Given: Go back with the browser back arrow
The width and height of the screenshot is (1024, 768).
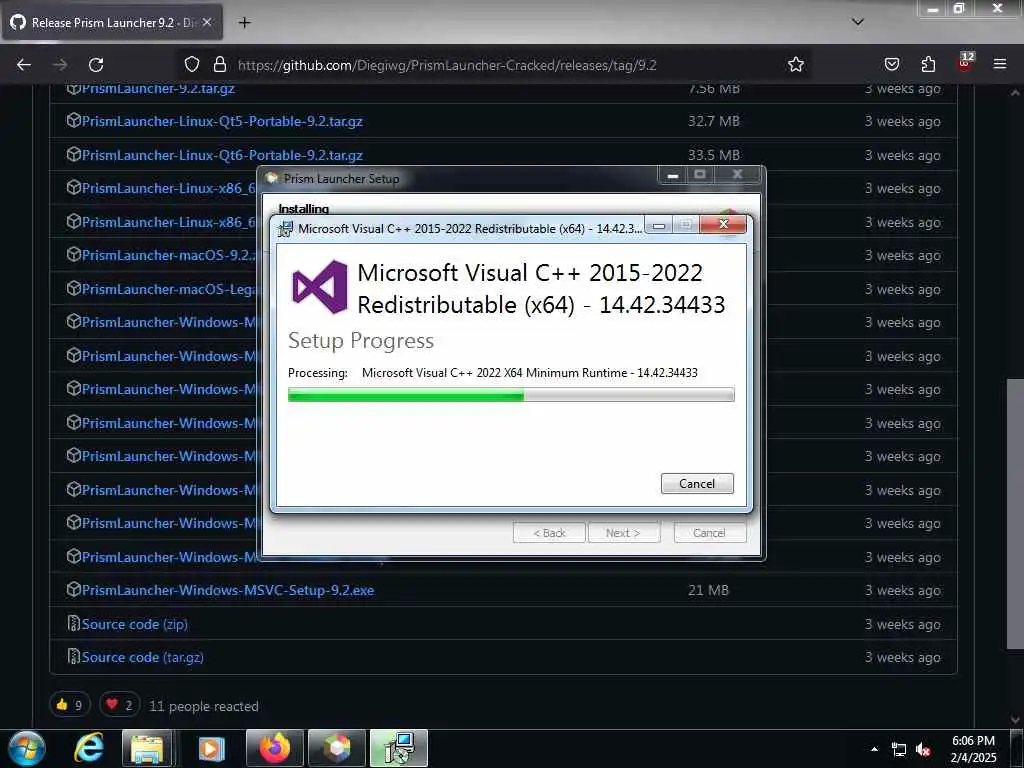Looking at the screenshot, I should [24, 65].
